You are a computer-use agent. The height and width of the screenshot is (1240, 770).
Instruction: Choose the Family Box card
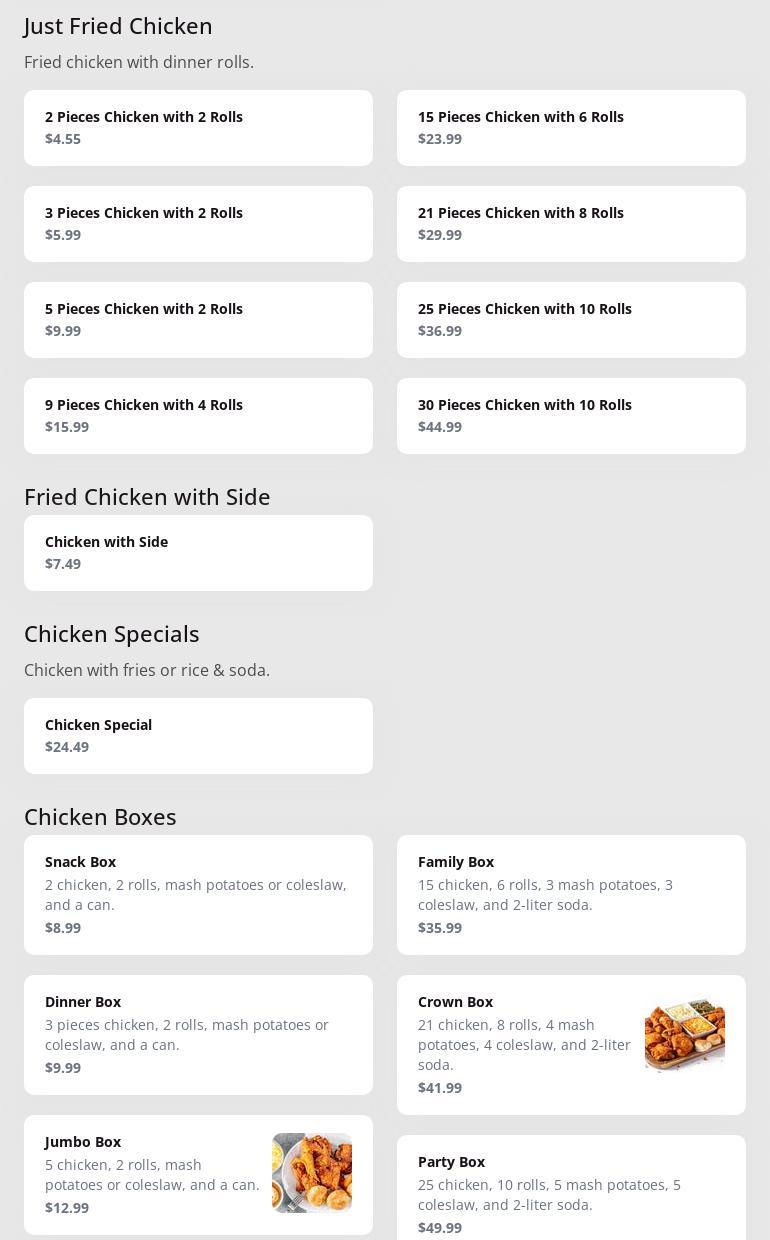[x=571, y=895]
